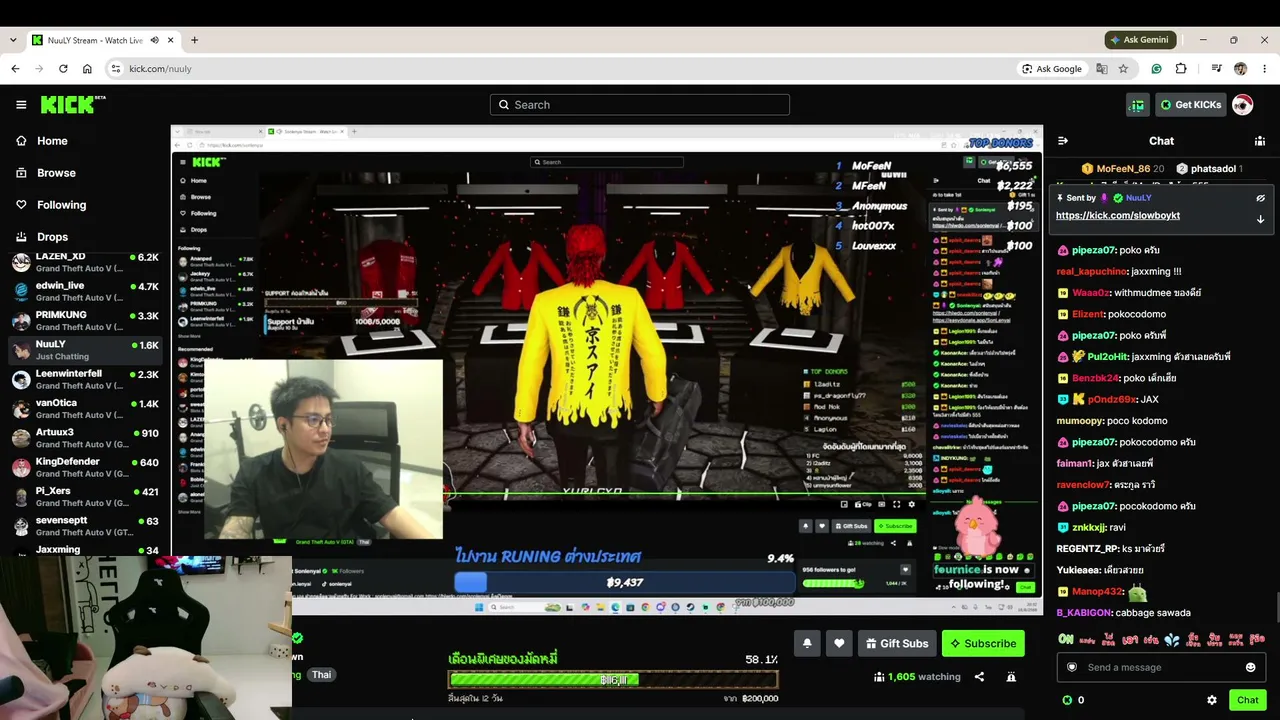Open browser media controls icon

click(1216, 69)
